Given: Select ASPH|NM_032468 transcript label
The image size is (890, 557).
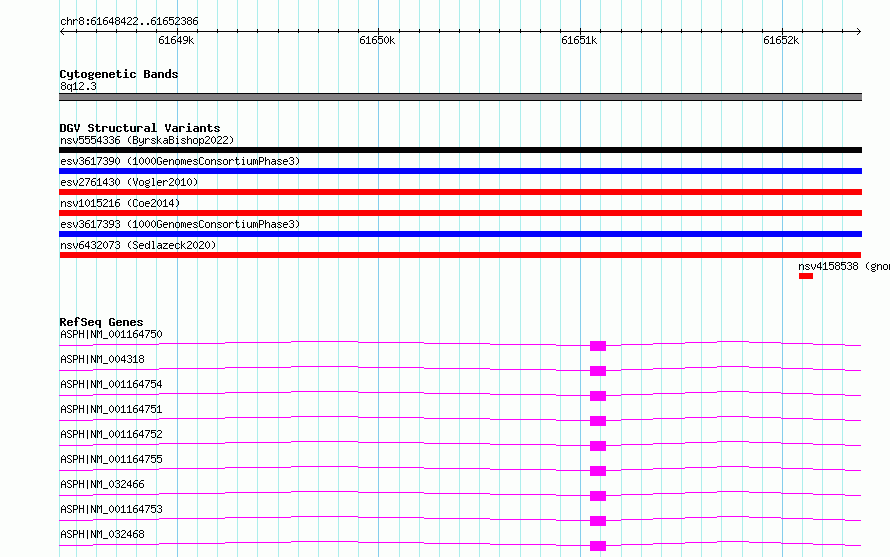Looking at the screenshot, I should coord(102,534).
